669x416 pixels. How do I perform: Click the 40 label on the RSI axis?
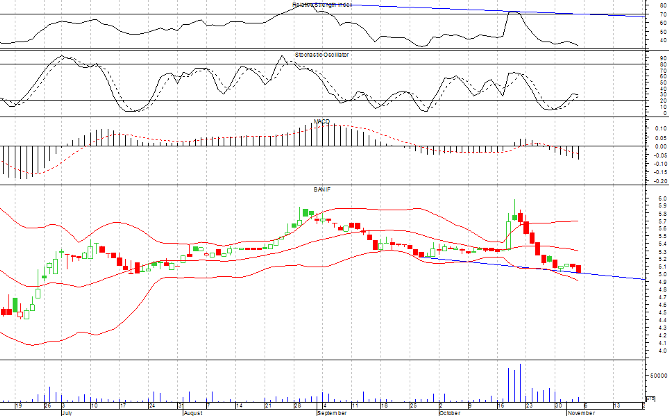pos(663,41)
